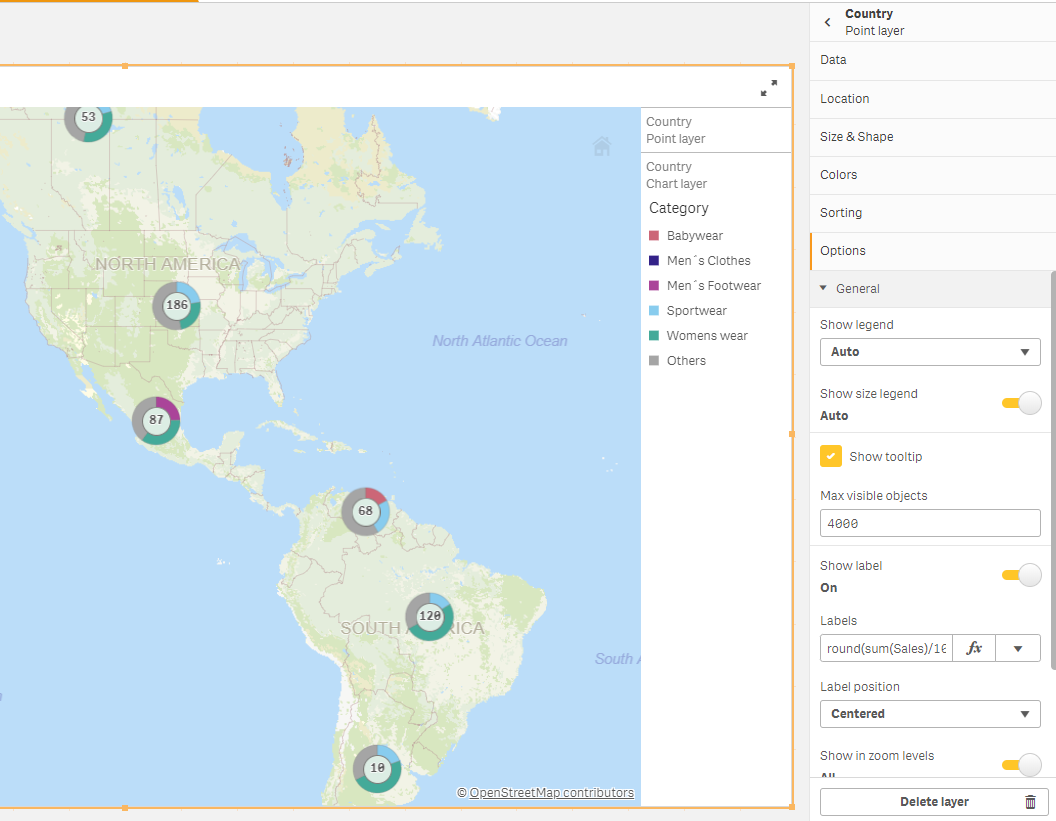Open the OpenStreetMap contributors link
Viewport: 1056px width, 821px height.
[546, 792]
